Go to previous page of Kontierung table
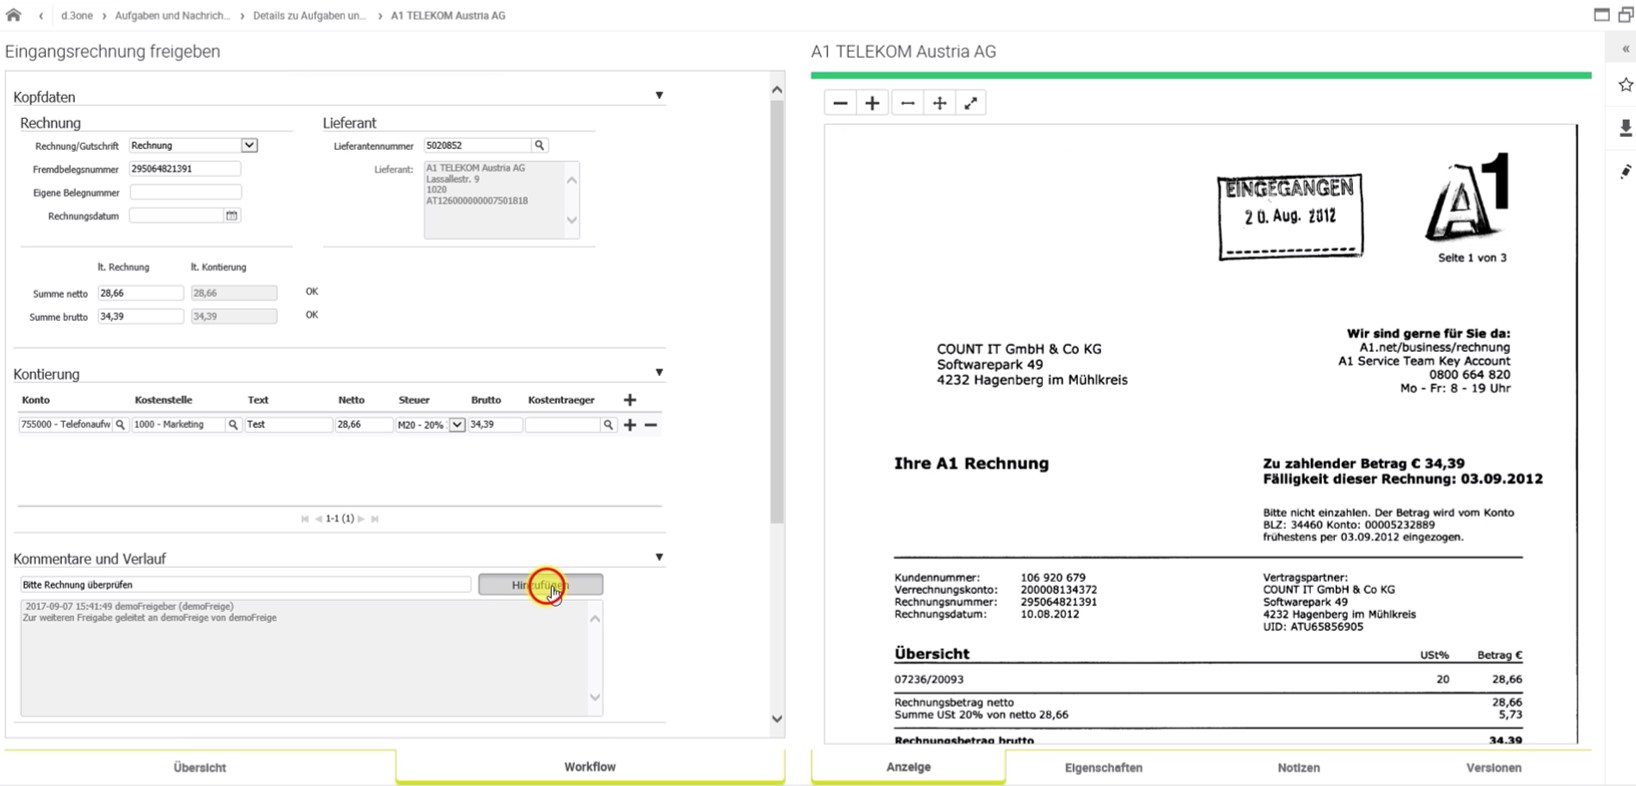The image size is (1636, 786). (319, 519)
